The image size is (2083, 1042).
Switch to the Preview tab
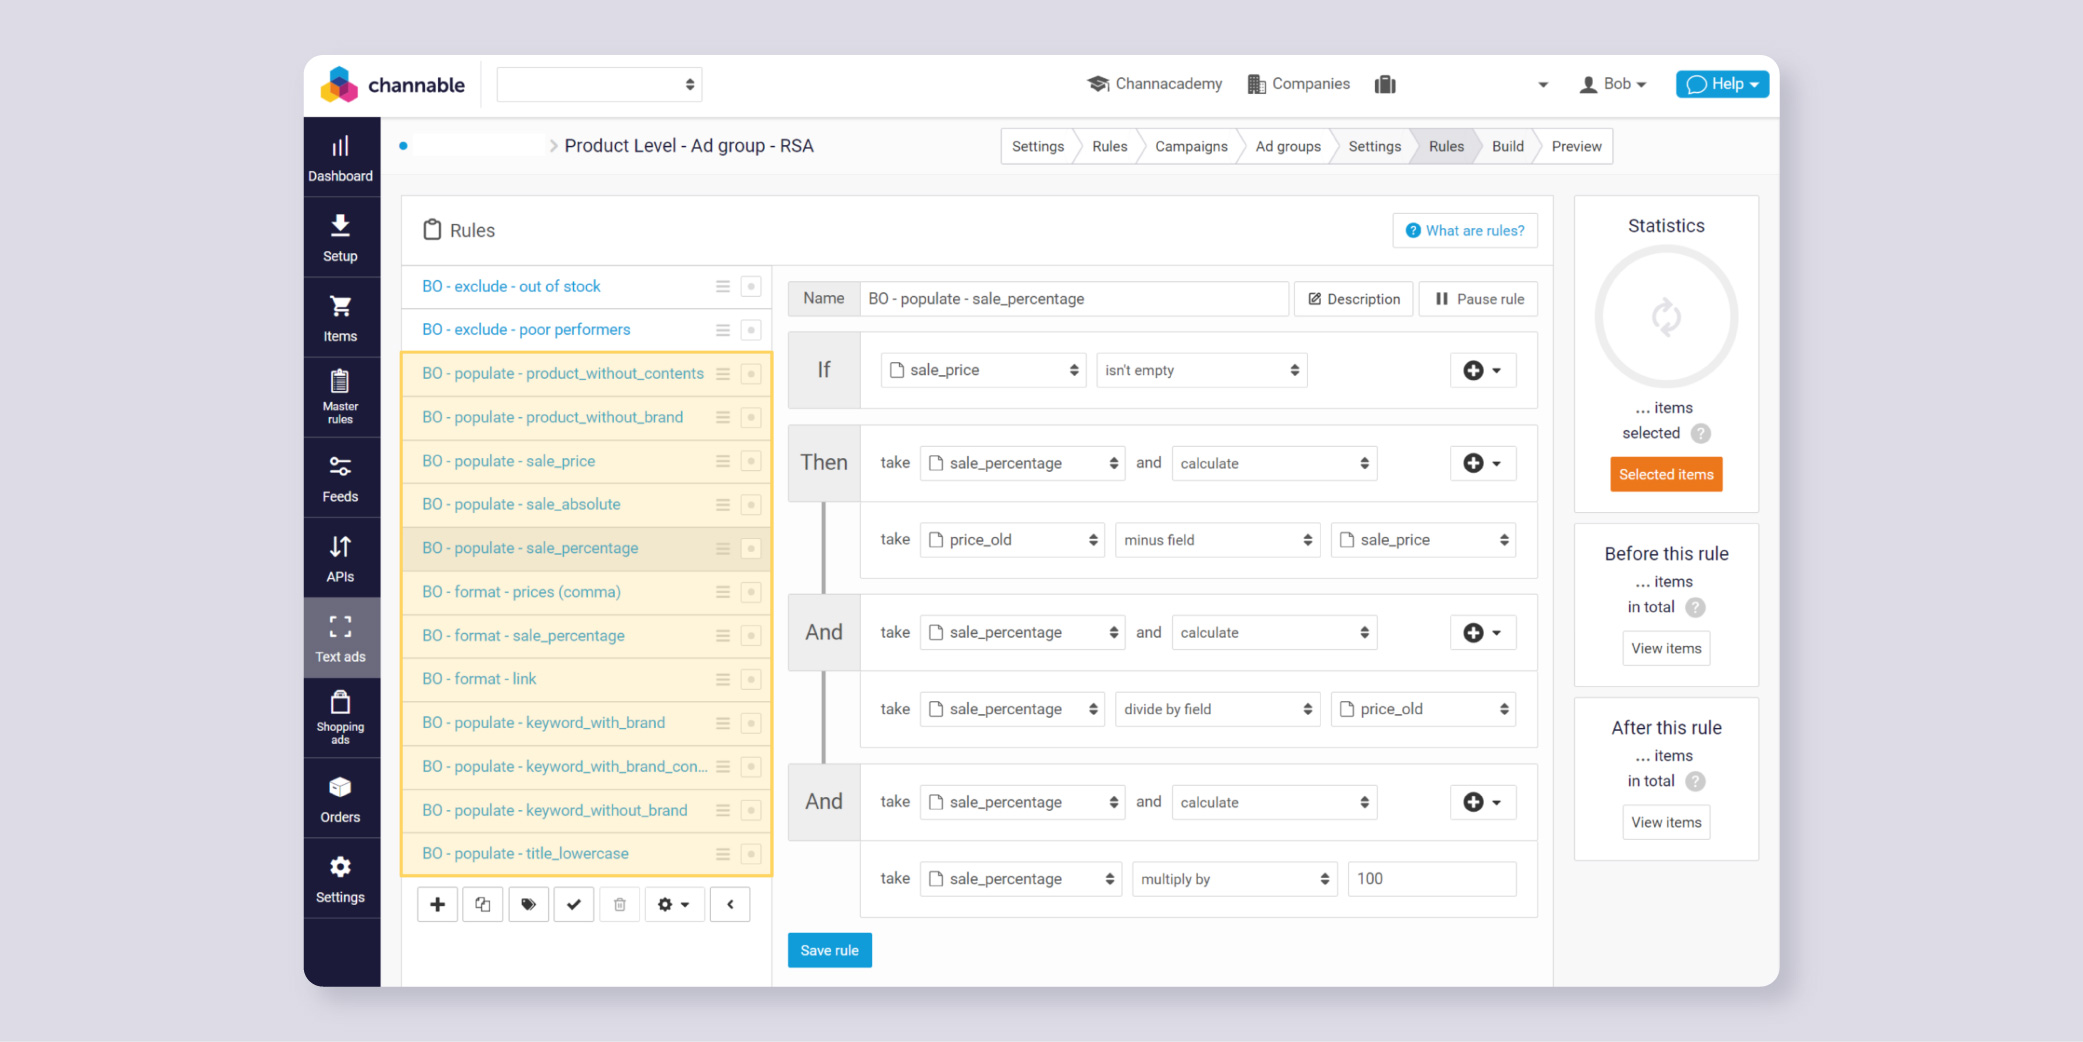(1574, 146)
